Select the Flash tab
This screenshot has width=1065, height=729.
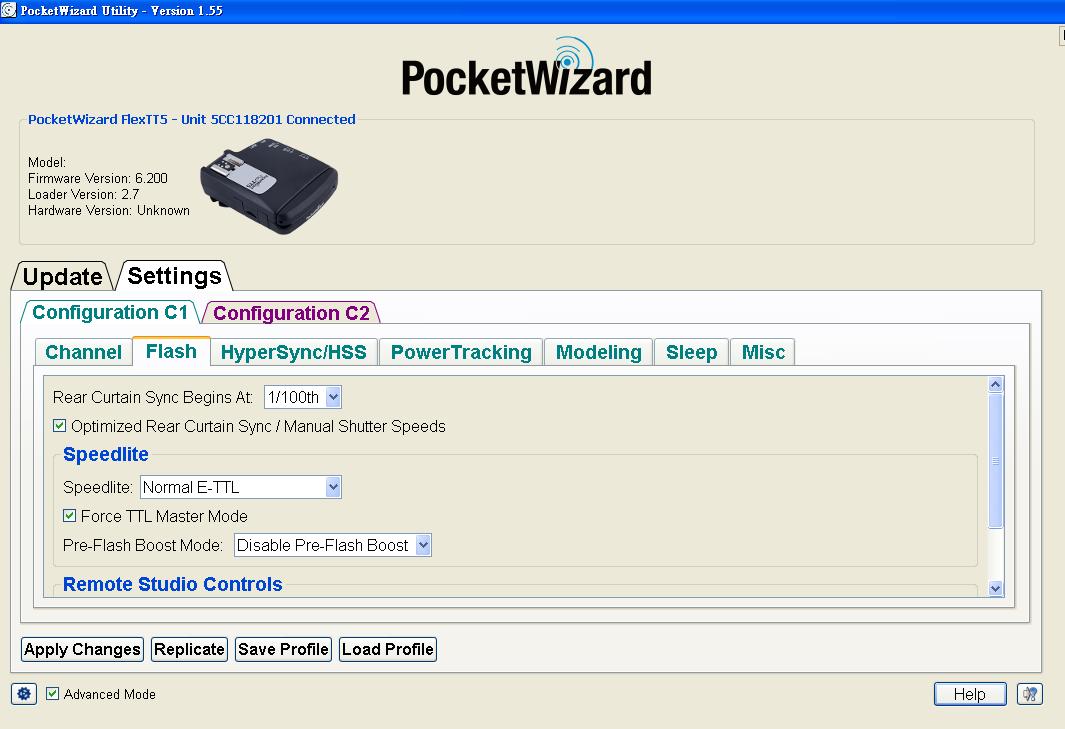(171, 351)
